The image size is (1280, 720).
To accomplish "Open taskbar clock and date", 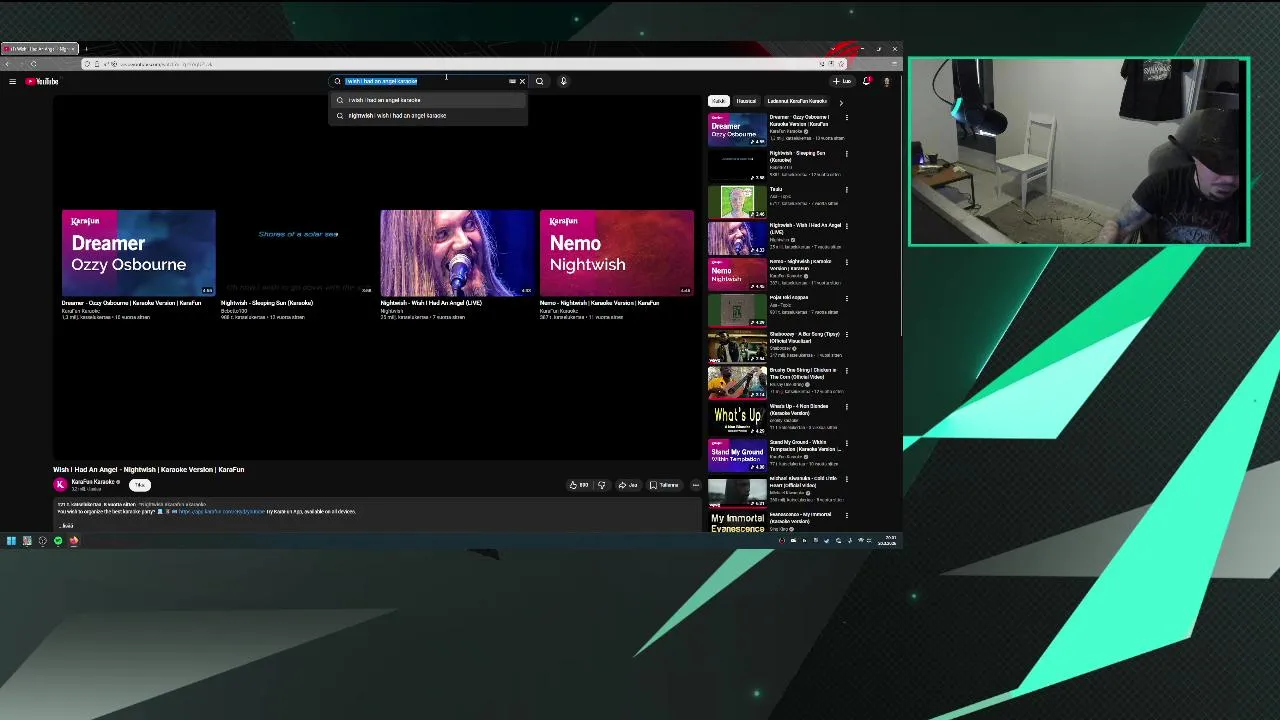I will 887,541.
